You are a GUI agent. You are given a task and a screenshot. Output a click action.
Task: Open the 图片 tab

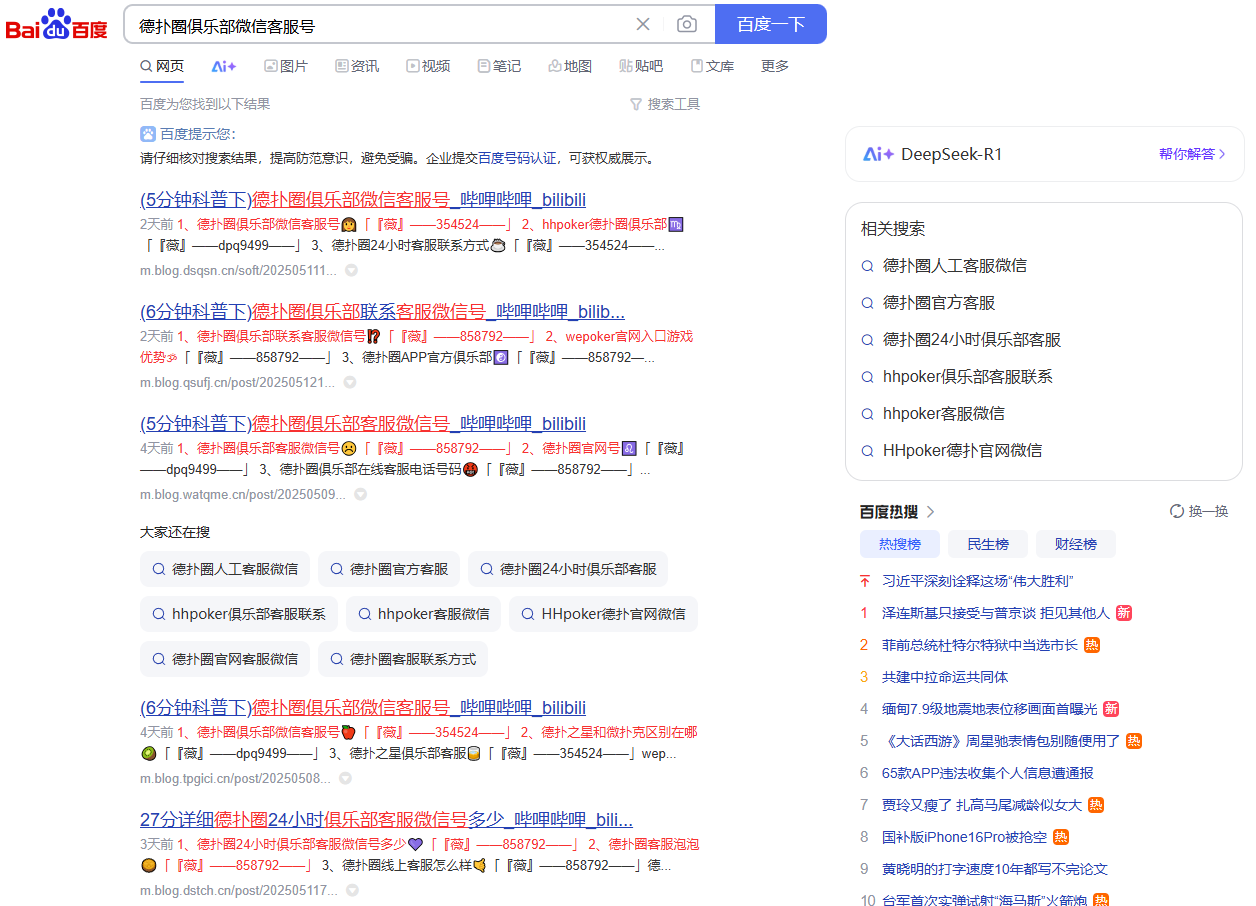pos(286,66)
